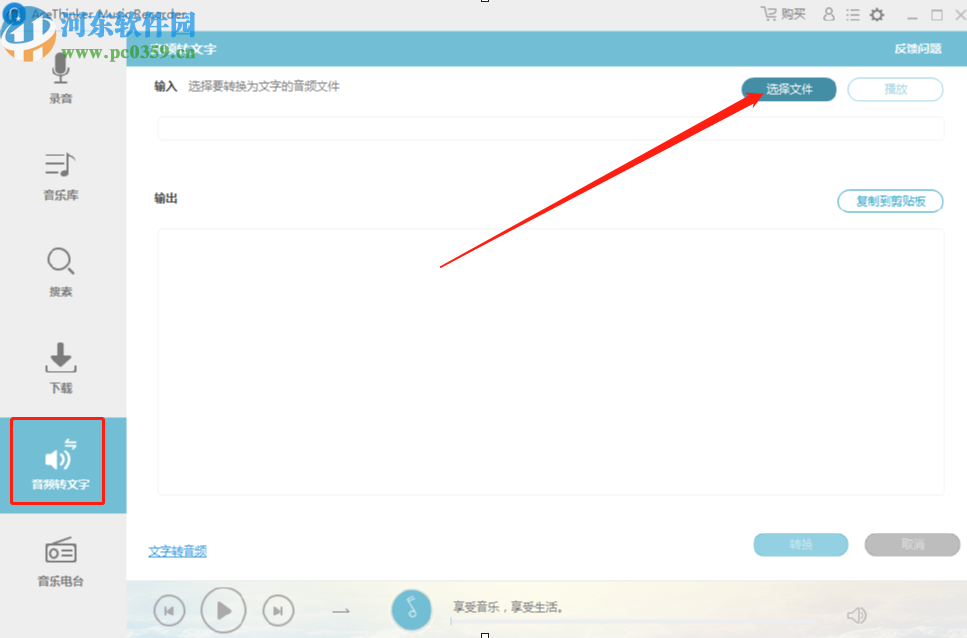Mute audio with the speaker icon
The height and width of the screenshot is (638, 967).
click(x=856, y=614)
